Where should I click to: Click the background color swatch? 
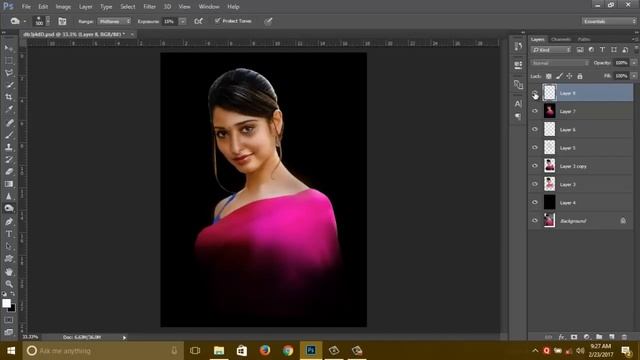pos(12,308)
